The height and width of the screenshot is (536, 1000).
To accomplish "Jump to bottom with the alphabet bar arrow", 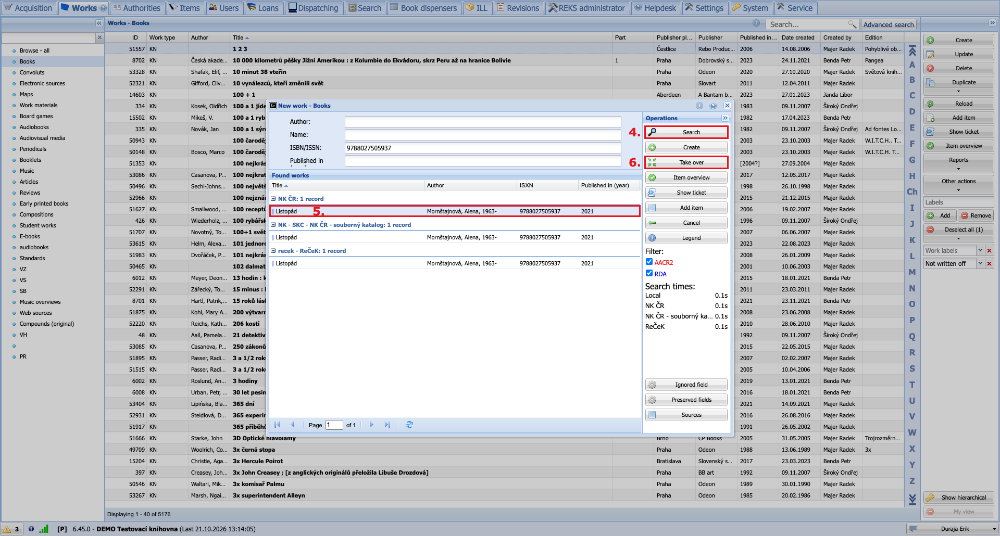I will [x=912, y=498].
